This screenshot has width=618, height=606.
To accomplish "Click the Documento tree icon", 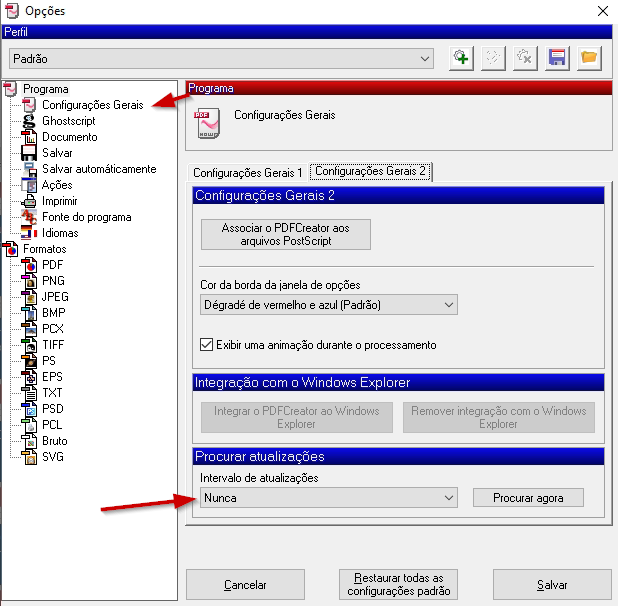I will (29, 137).
